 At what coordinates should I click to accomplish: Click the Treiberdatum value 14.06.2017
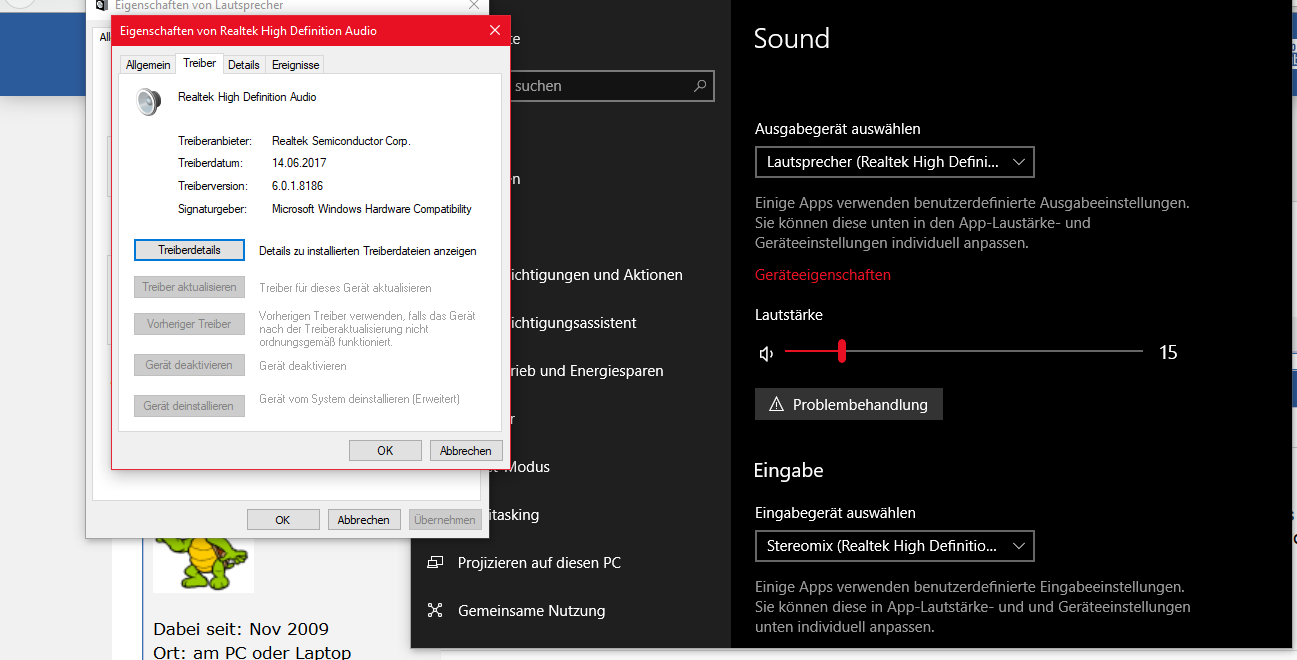click(299, 163)
